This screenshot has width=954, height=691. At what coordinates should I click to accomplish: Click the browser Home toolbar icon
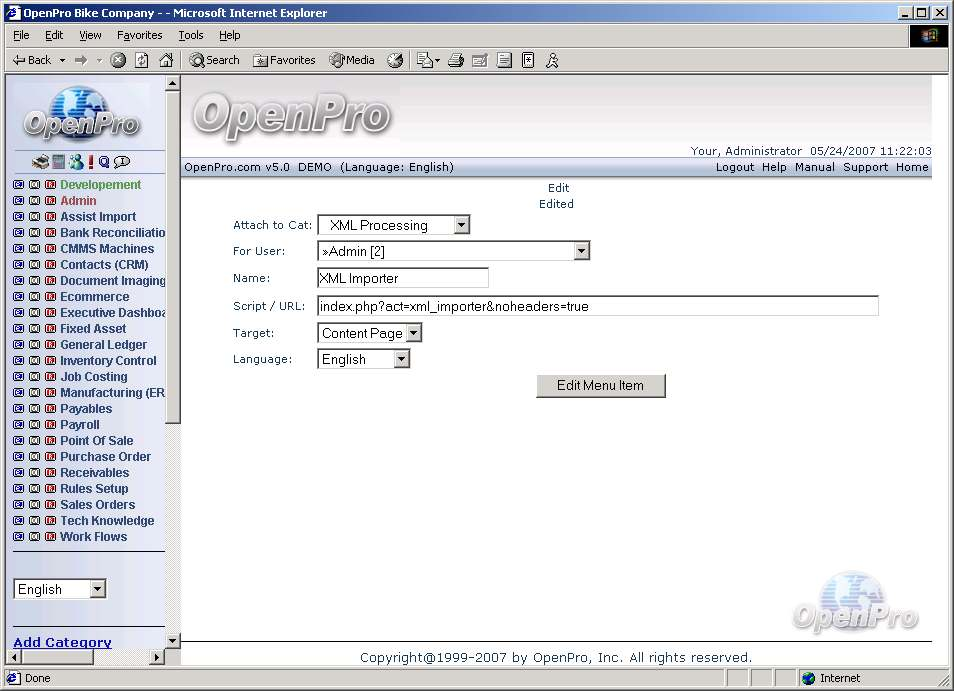(x=166, y=60)
